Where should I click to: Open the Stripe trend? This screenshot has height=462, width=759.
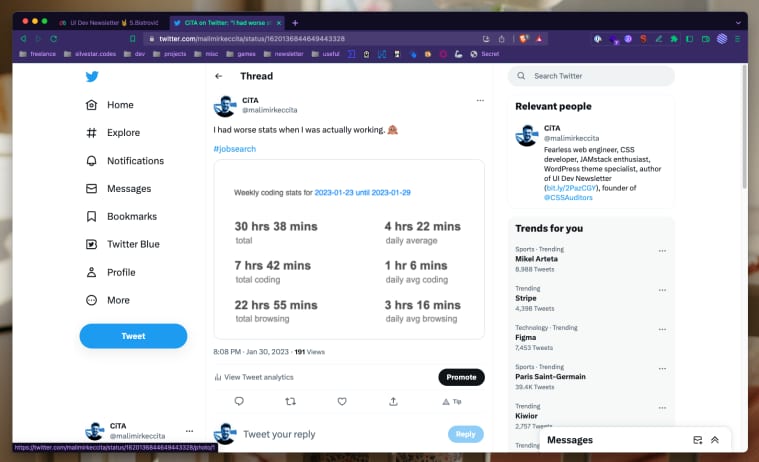[526, 298]
